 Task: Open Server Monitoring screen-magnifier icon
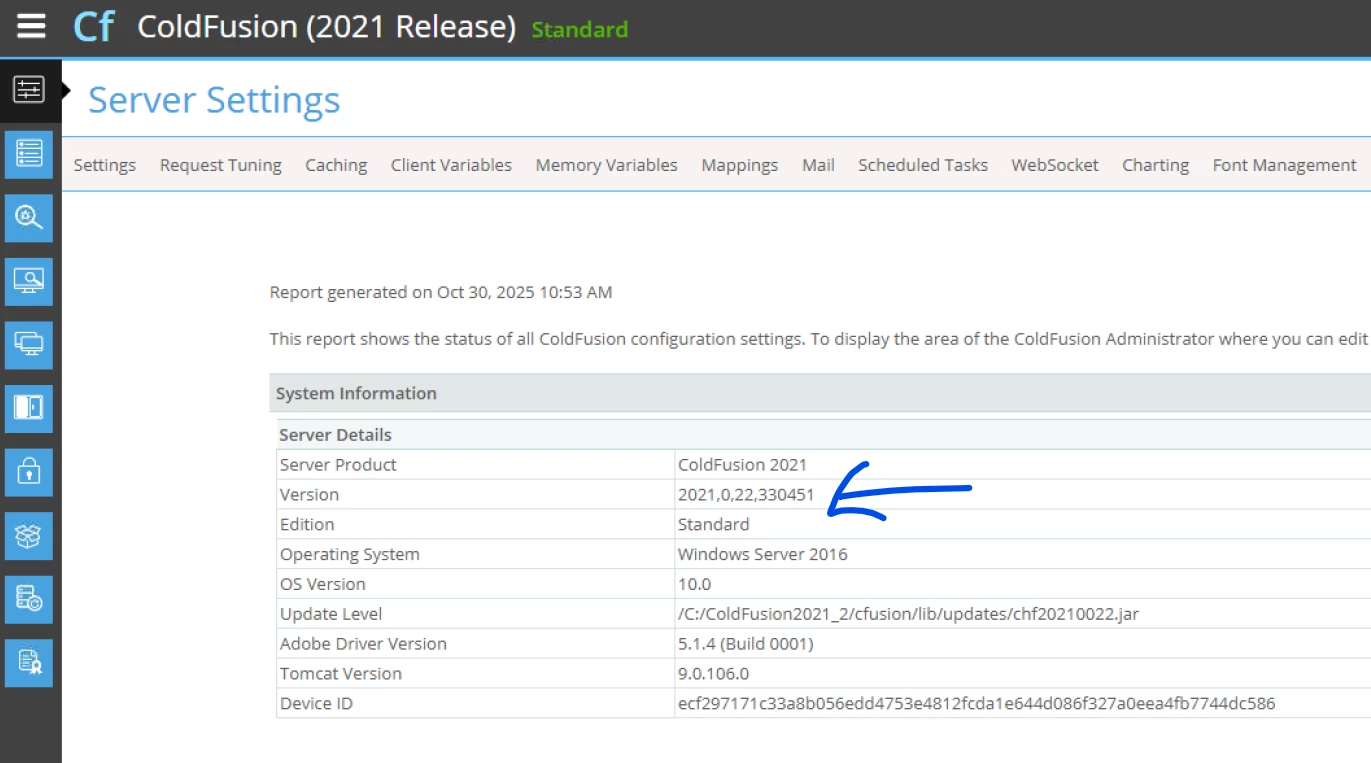(28, 282)
